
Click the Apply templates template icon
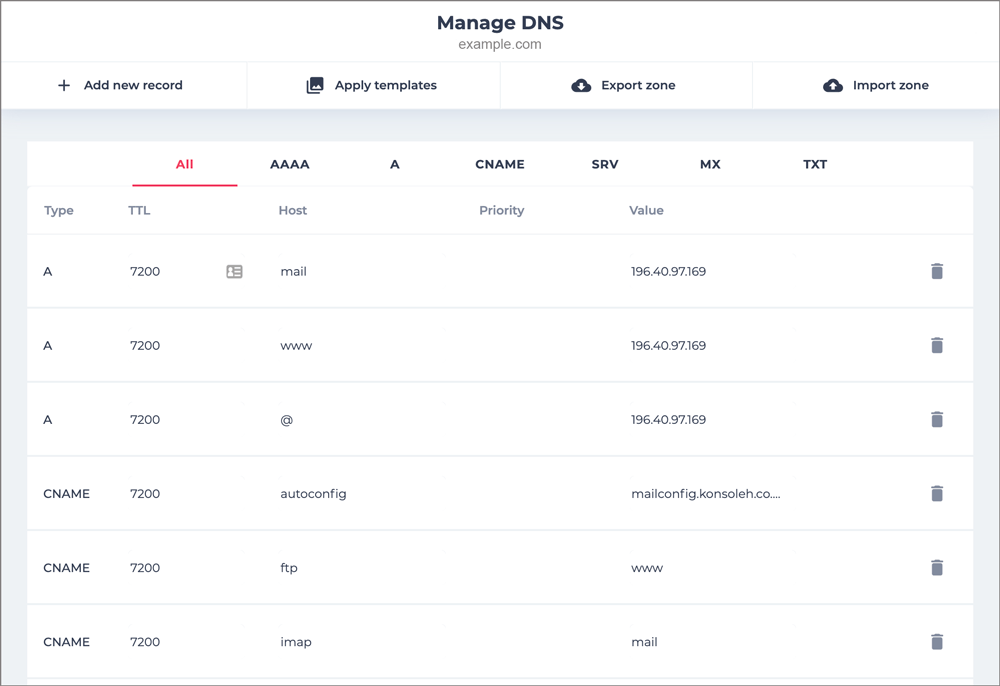[316, 85]
